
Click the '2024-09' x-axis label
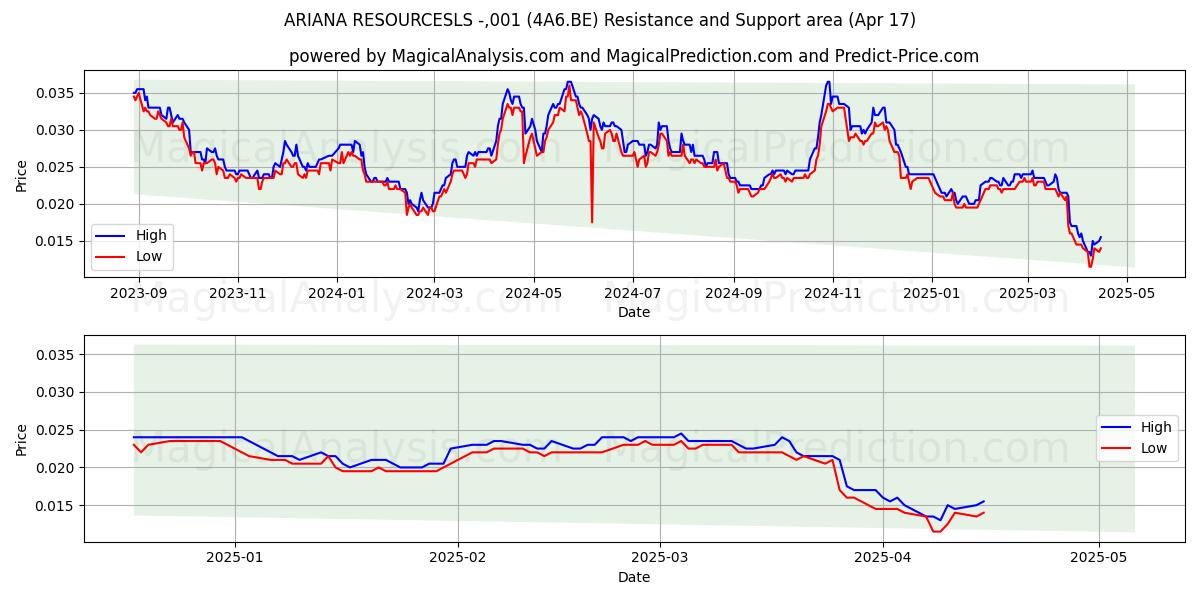tap(733, 293)
